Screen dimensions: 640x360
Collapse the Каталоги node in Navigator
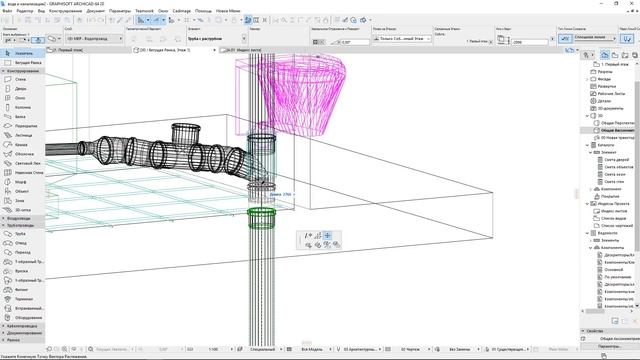click(587, 145)
